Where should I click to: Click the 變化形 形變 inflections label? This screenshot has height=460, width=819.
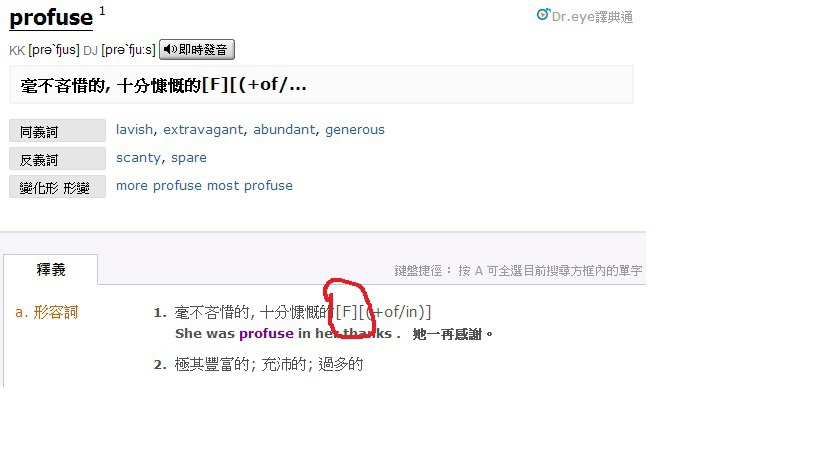(57, 187)
